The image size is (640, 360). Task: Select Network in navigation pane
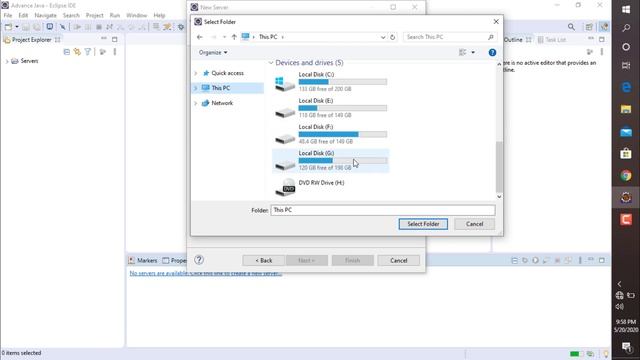pos(222,103)
